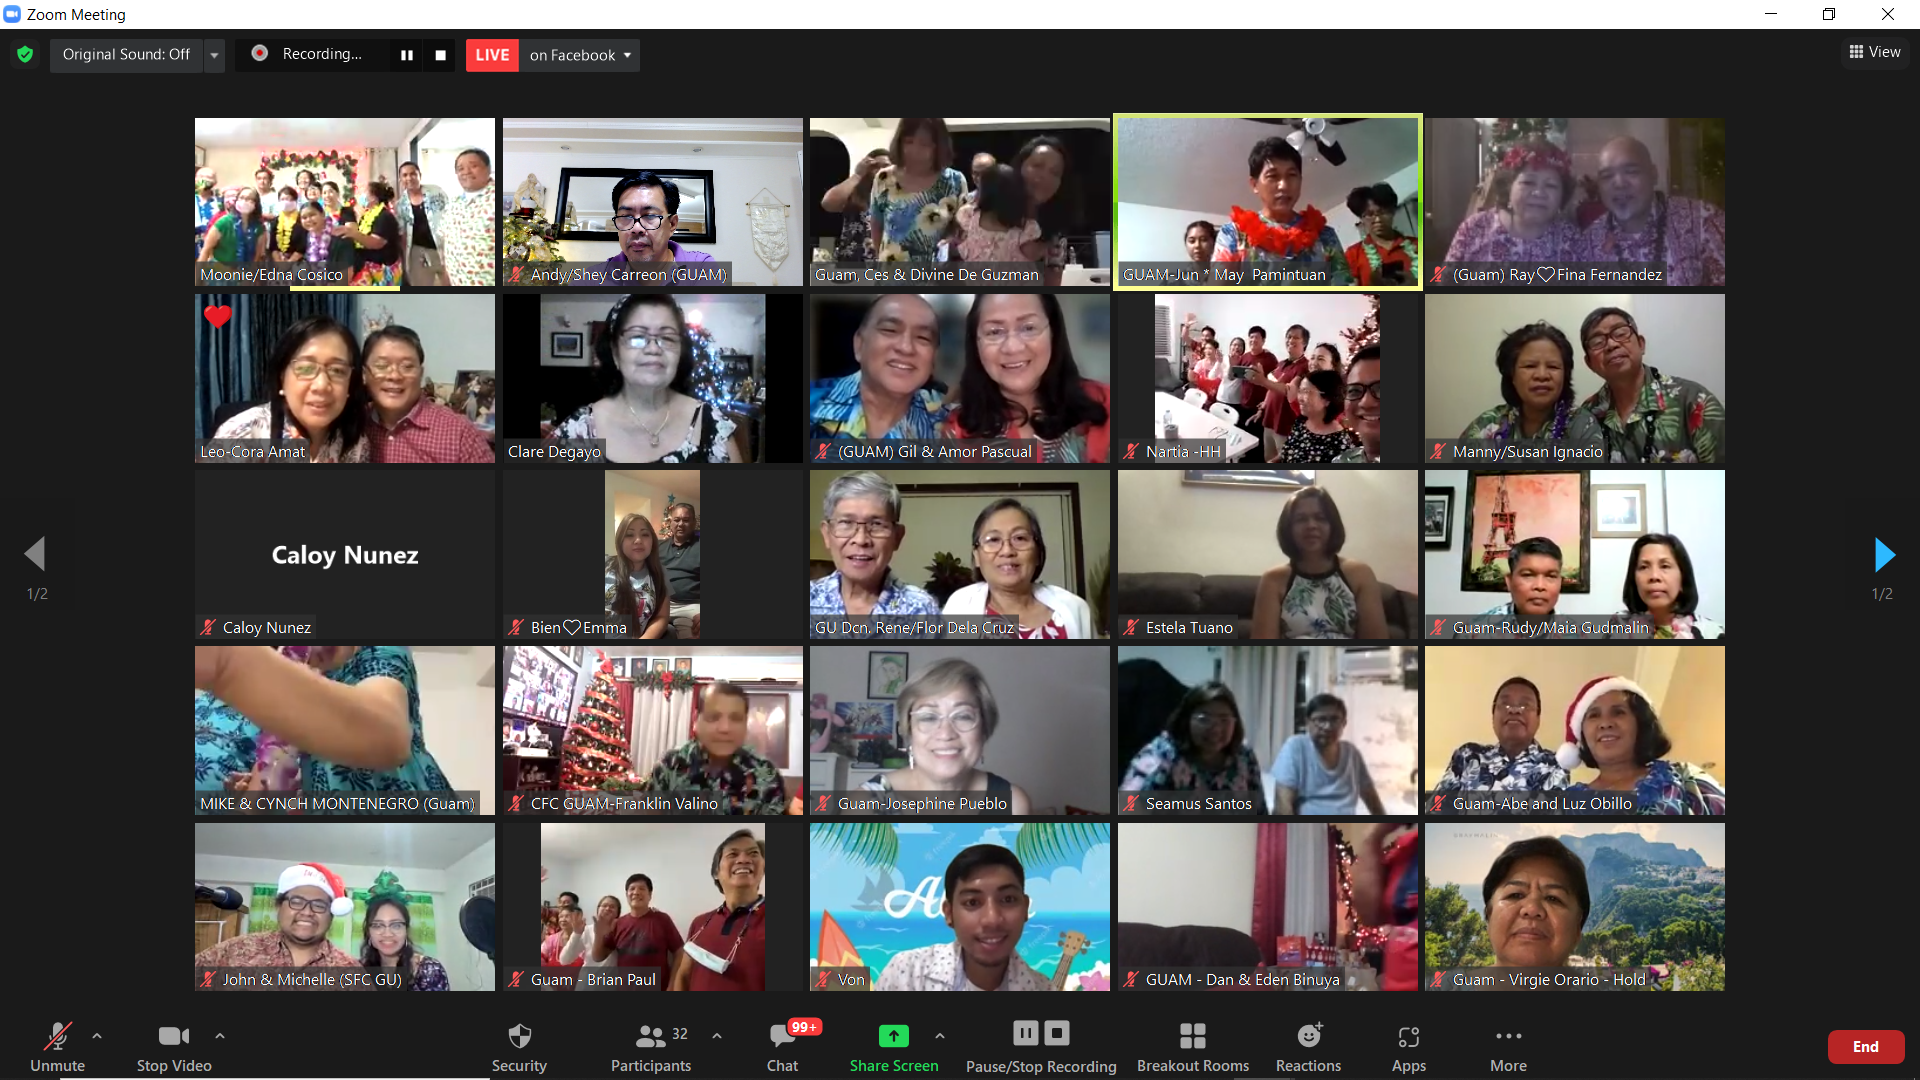Pause the recording from top bar
Image resolution: width=1920 pixels, height=1080 pixels.
[407, 55]
